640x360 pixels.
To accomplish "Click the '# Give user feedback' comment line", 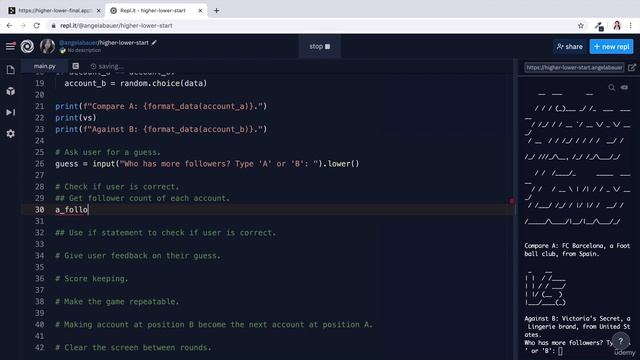I will [138, 256].
